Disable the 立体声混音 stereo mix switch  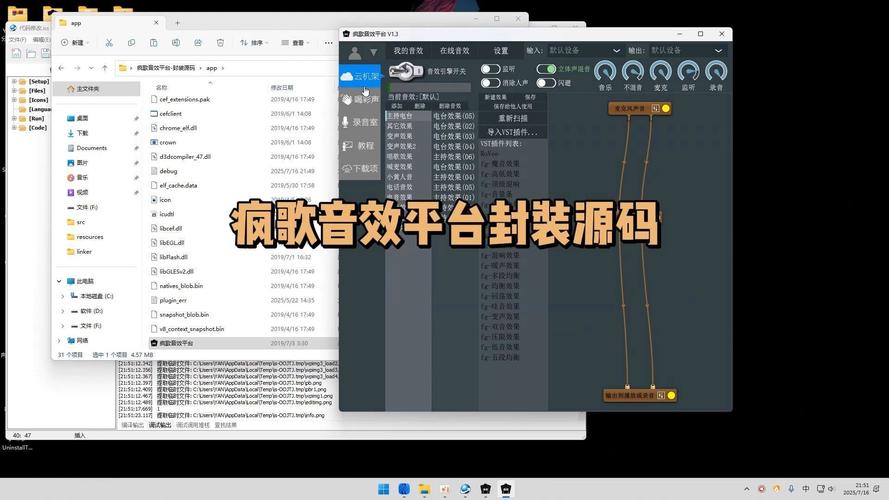(x=546, y=70)
